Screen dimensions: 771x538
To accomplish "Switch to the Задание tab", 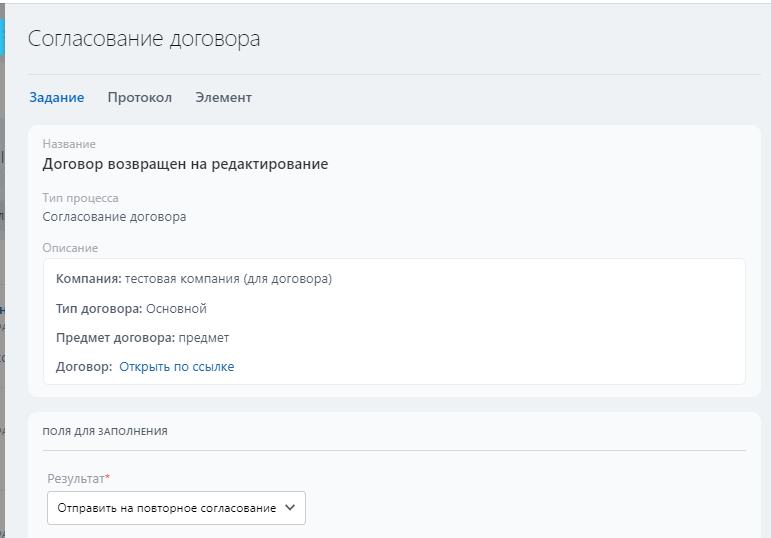I will click(57, 97).
